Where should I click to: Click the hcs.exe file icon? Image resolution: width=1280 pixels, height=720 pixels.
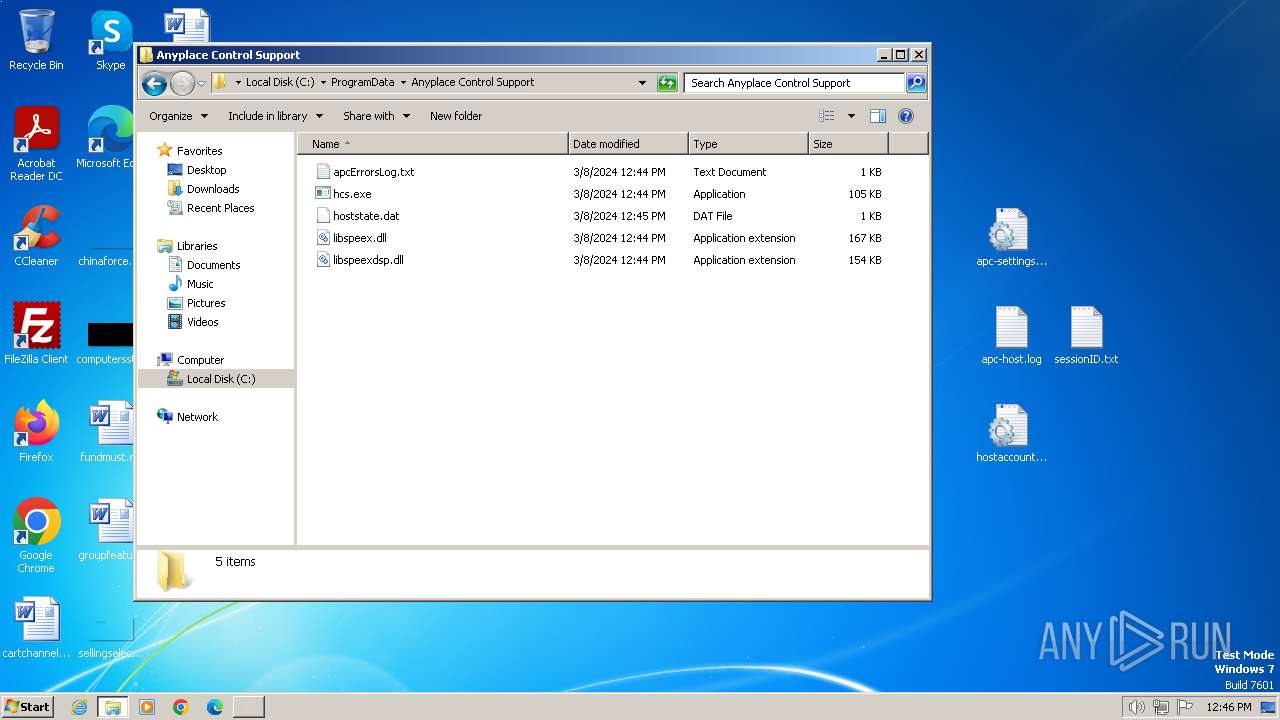click(323, 194)
